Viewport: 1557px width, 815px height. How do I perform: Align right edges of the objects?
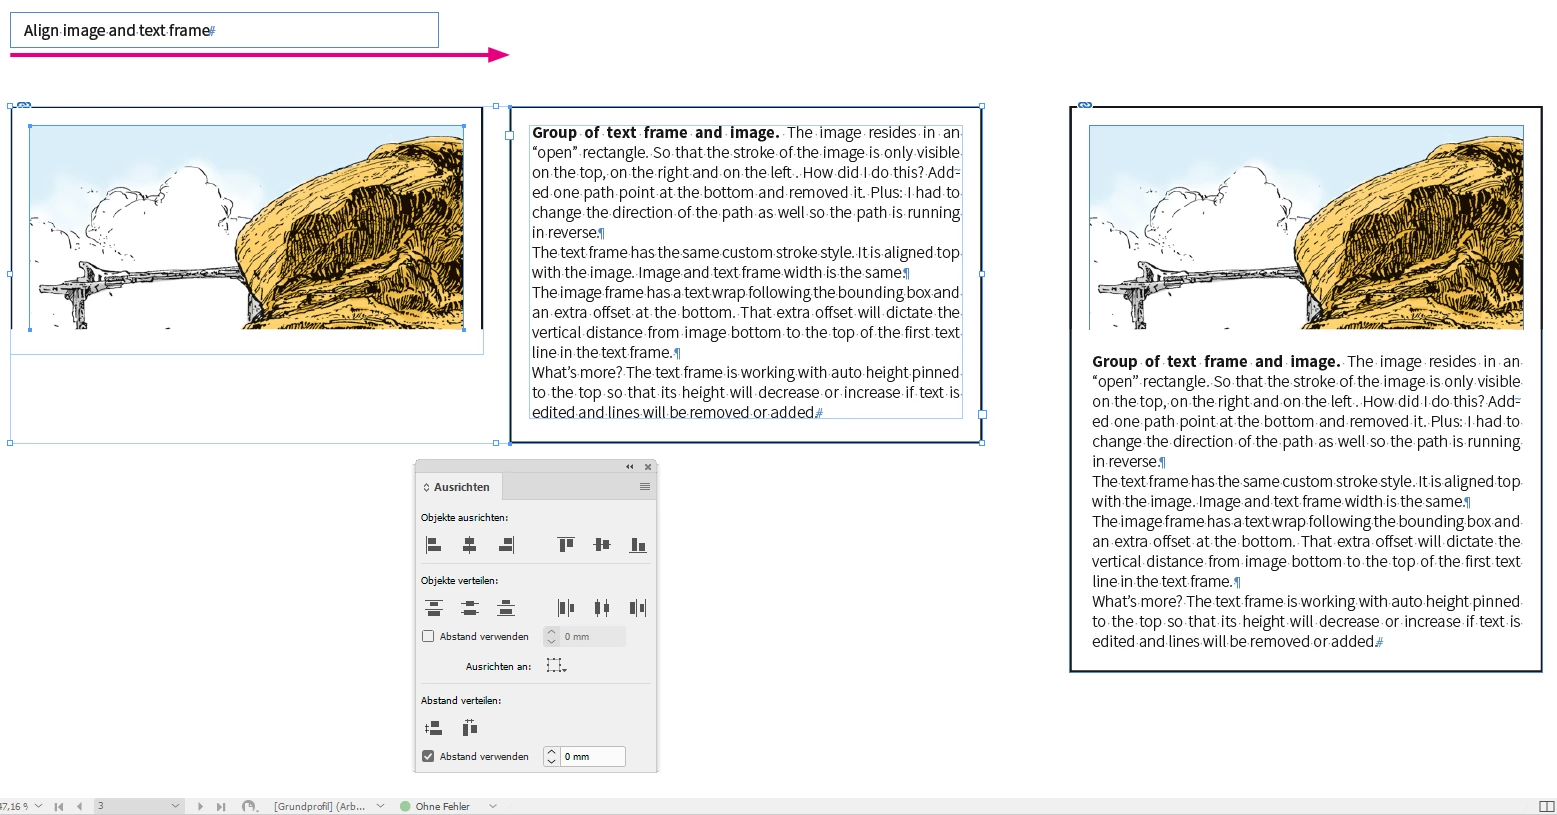coord(506,545)
